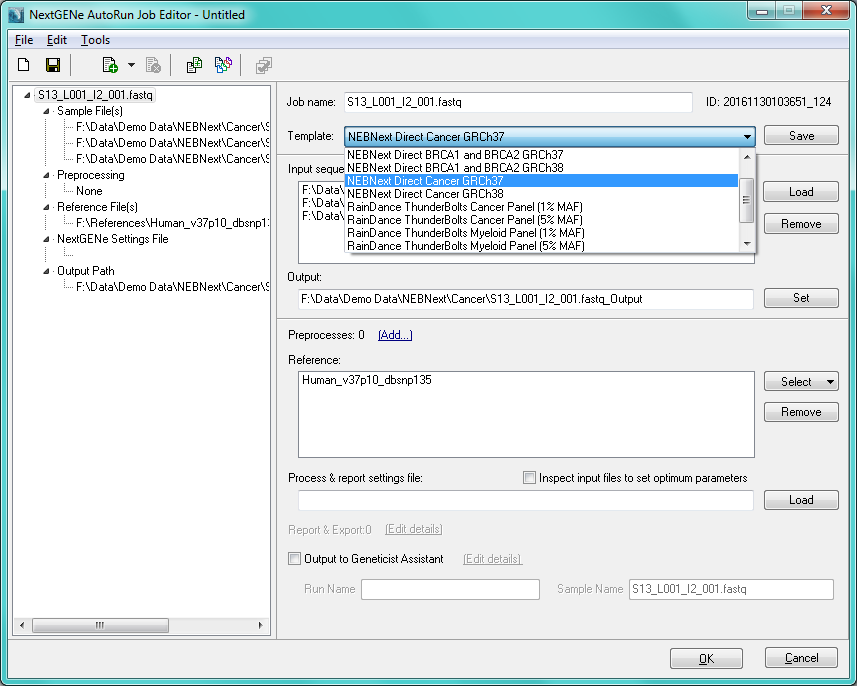
Task: Check Output to Geneticist Assistant
Action: point(294,559)
